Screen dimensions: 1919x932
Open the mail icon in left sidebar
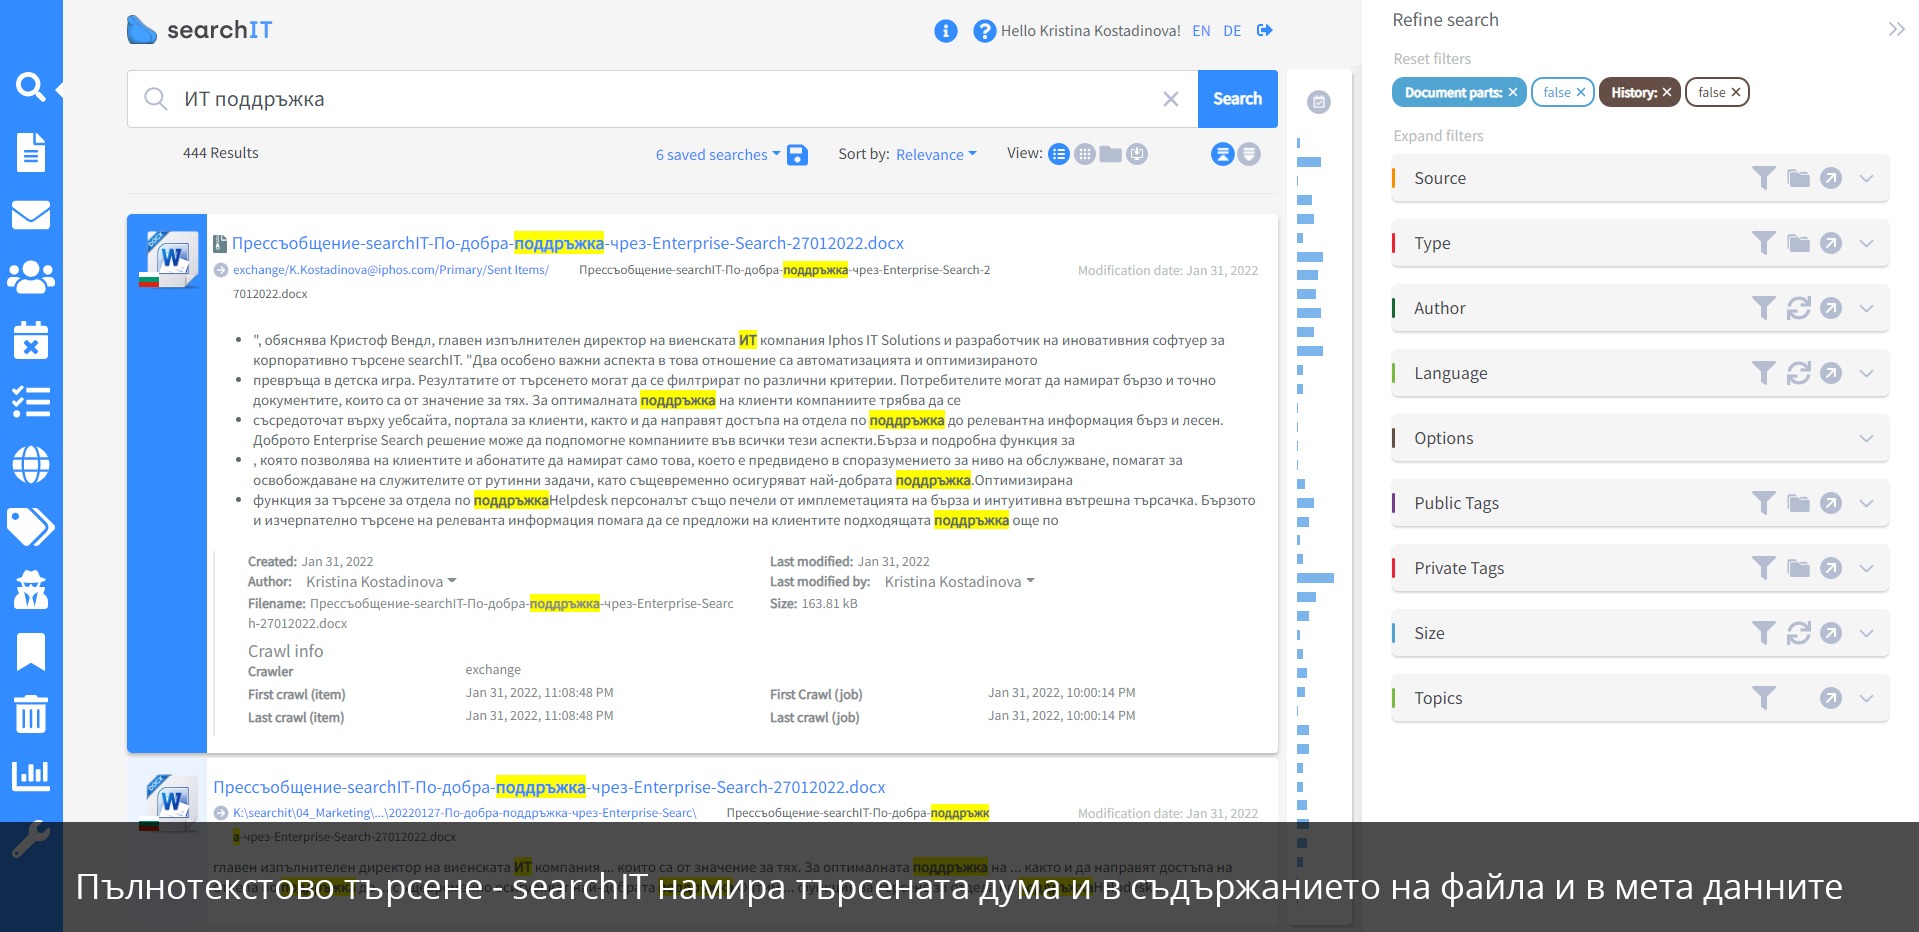(31, 215)
